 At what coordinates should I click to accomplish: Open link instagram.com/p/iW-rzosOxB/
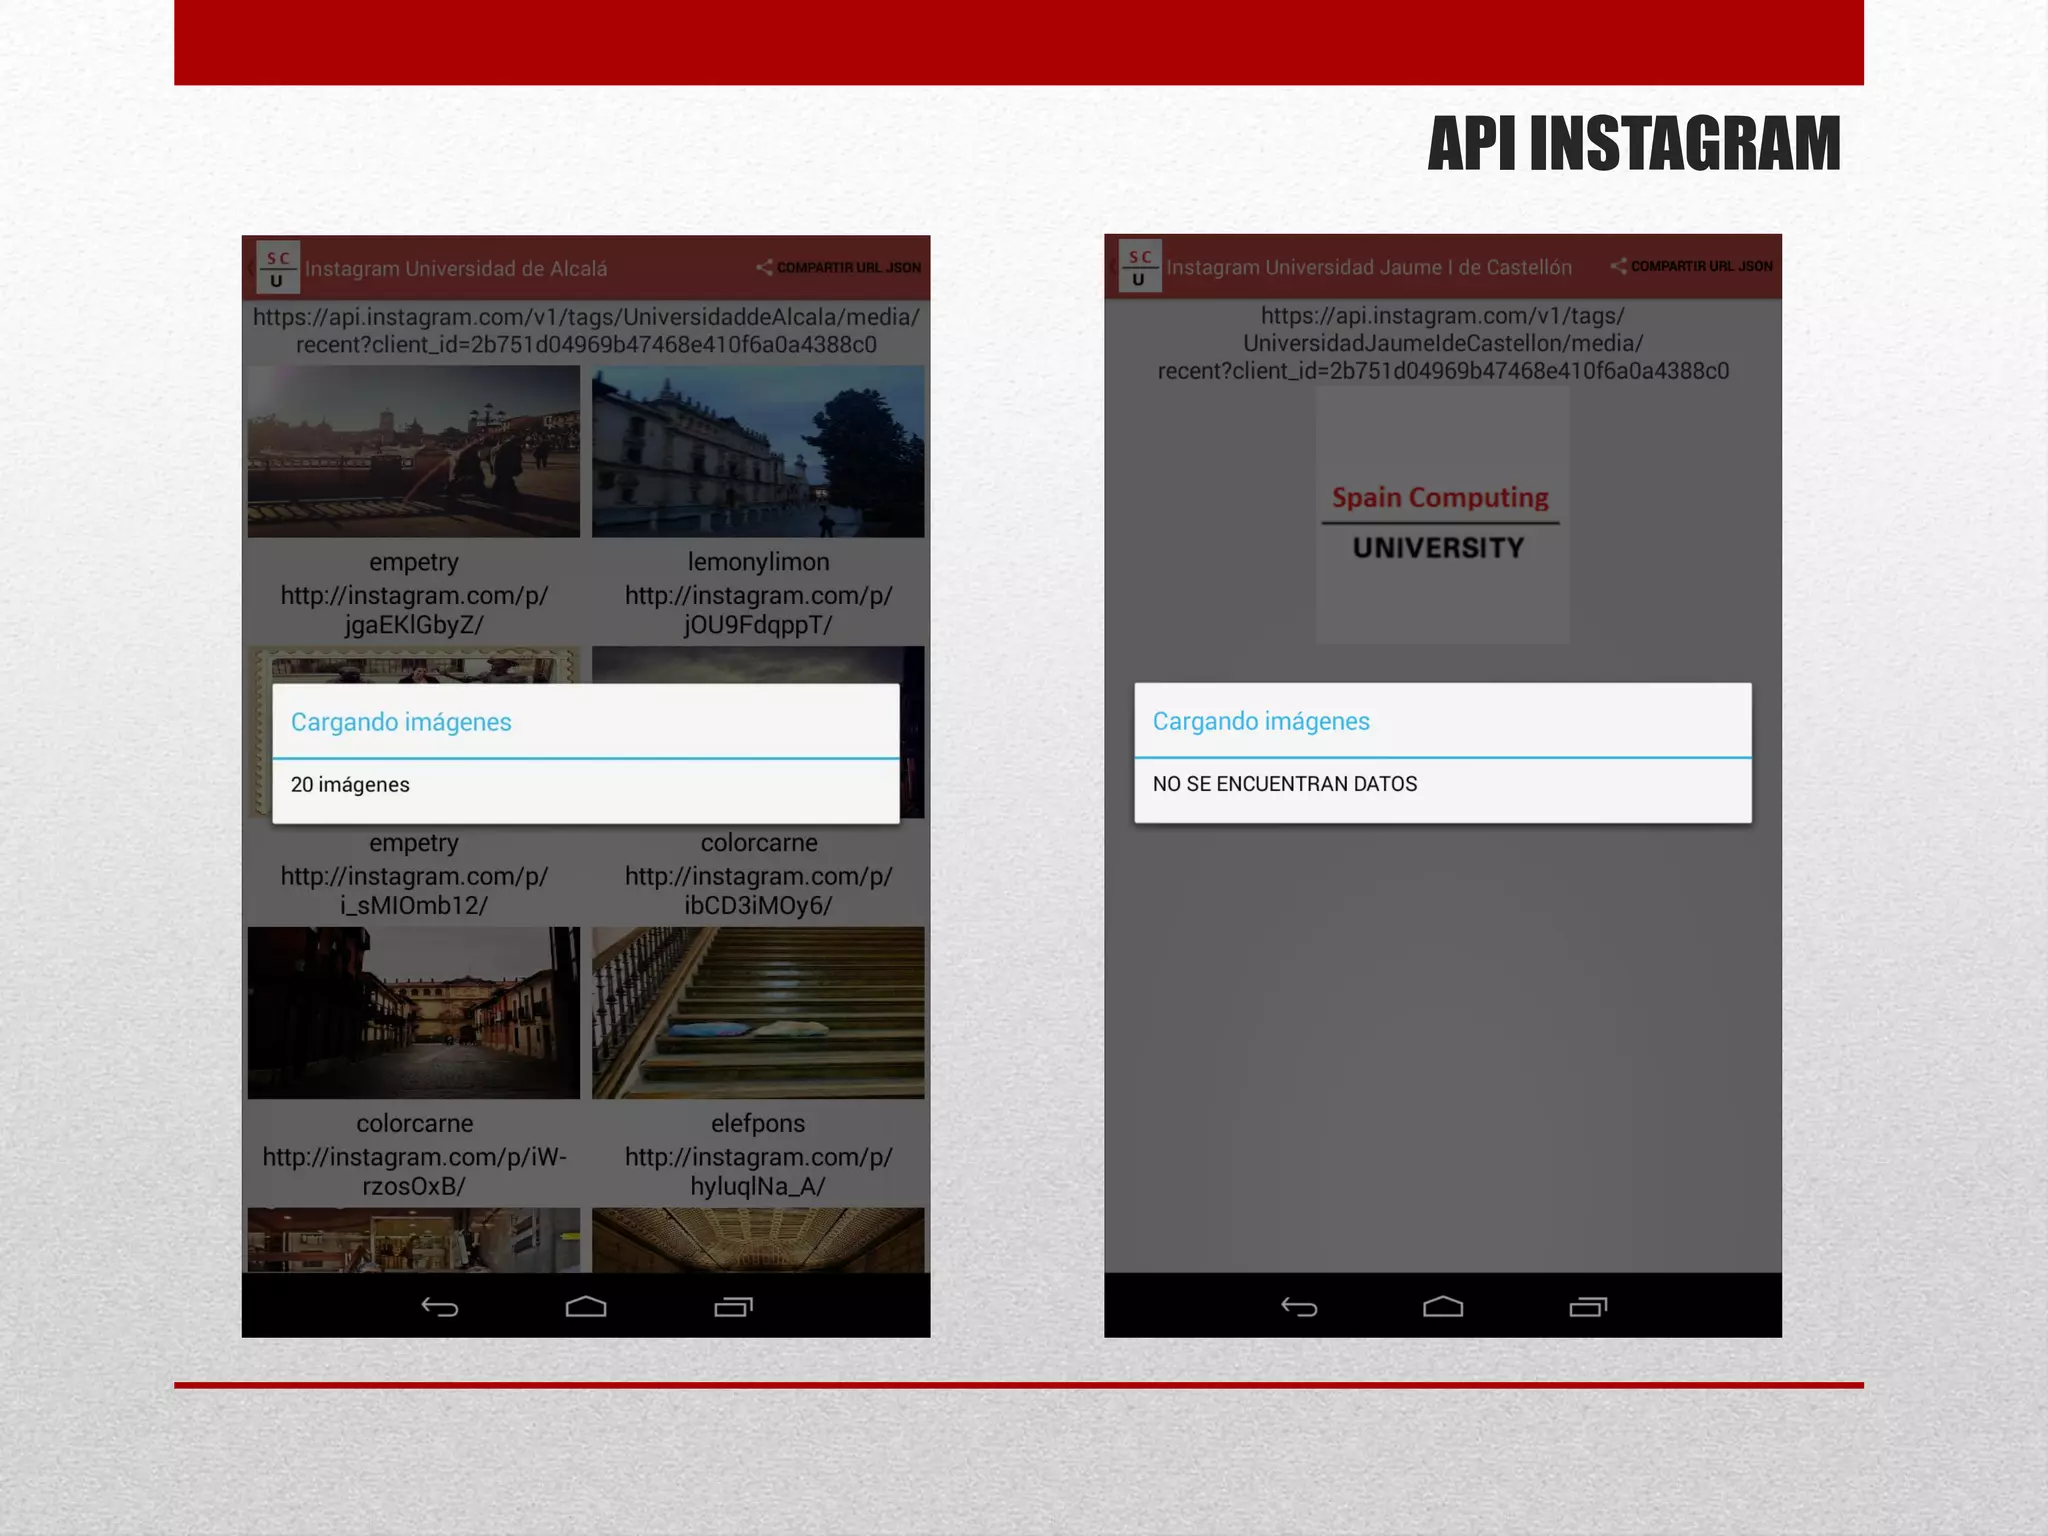pyautogui.click(x=414, y=1172)
